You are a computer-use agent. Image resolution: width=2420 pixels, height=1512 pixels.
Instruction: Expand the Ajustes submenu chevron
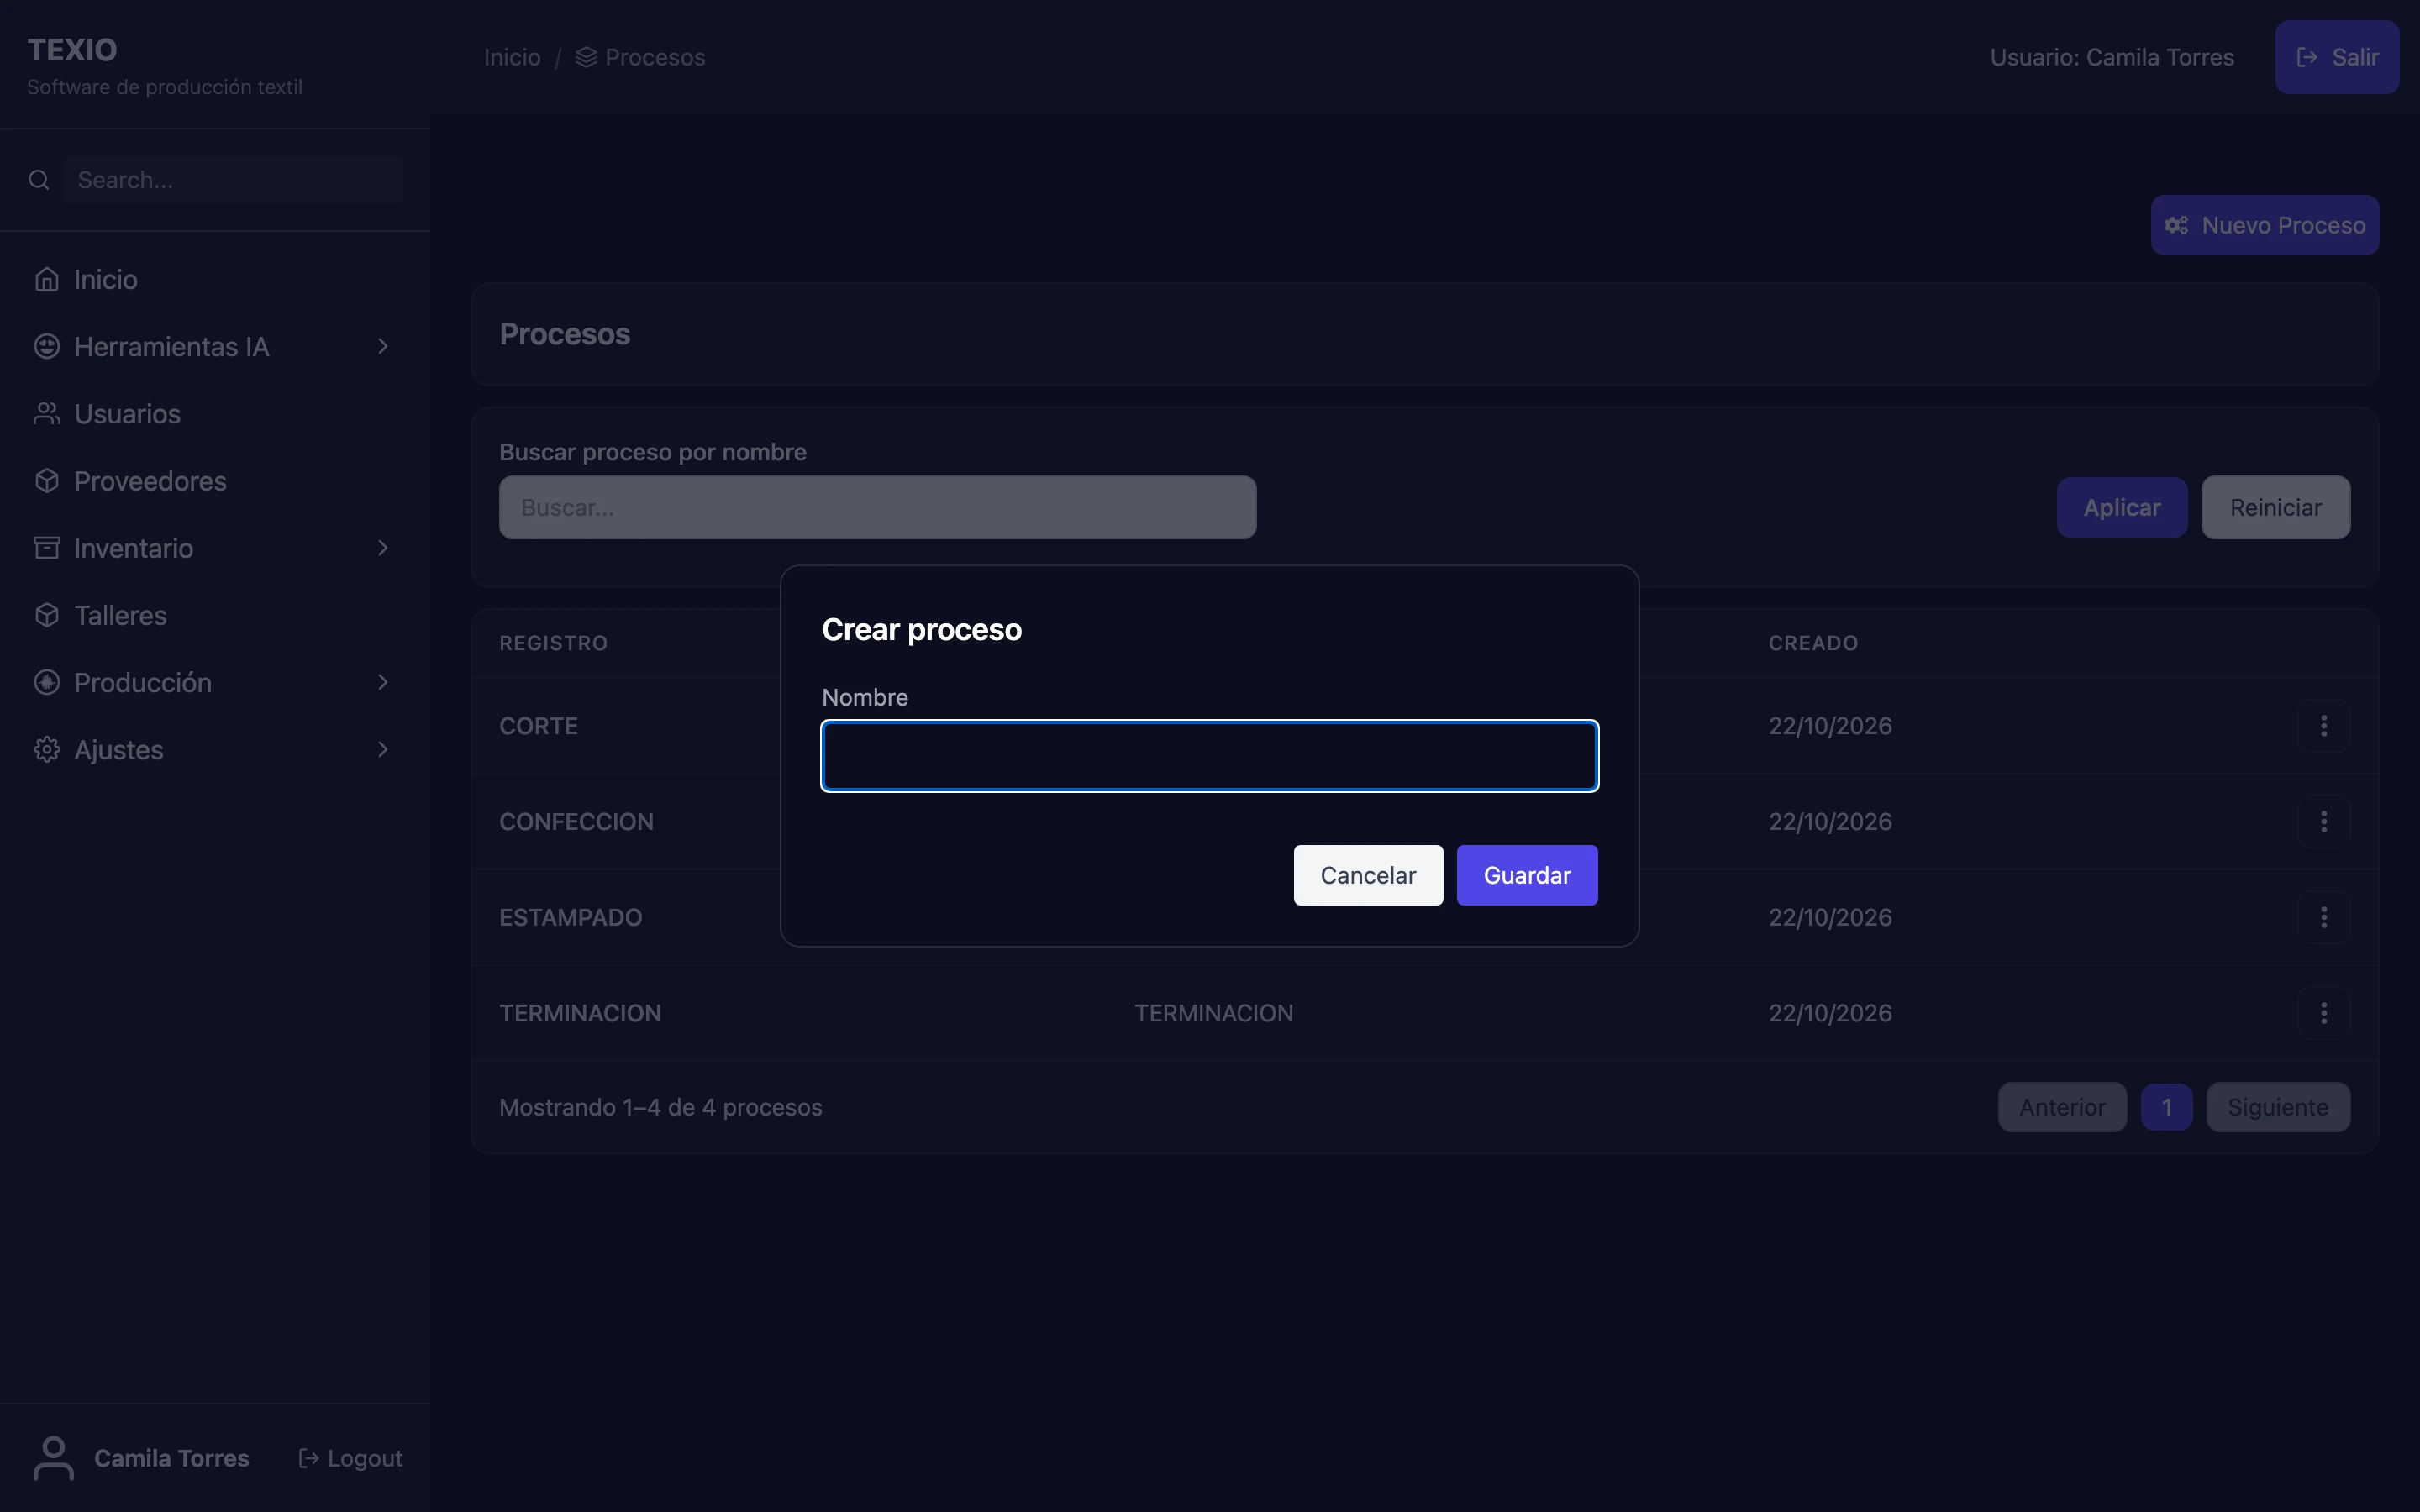[382, 749]
